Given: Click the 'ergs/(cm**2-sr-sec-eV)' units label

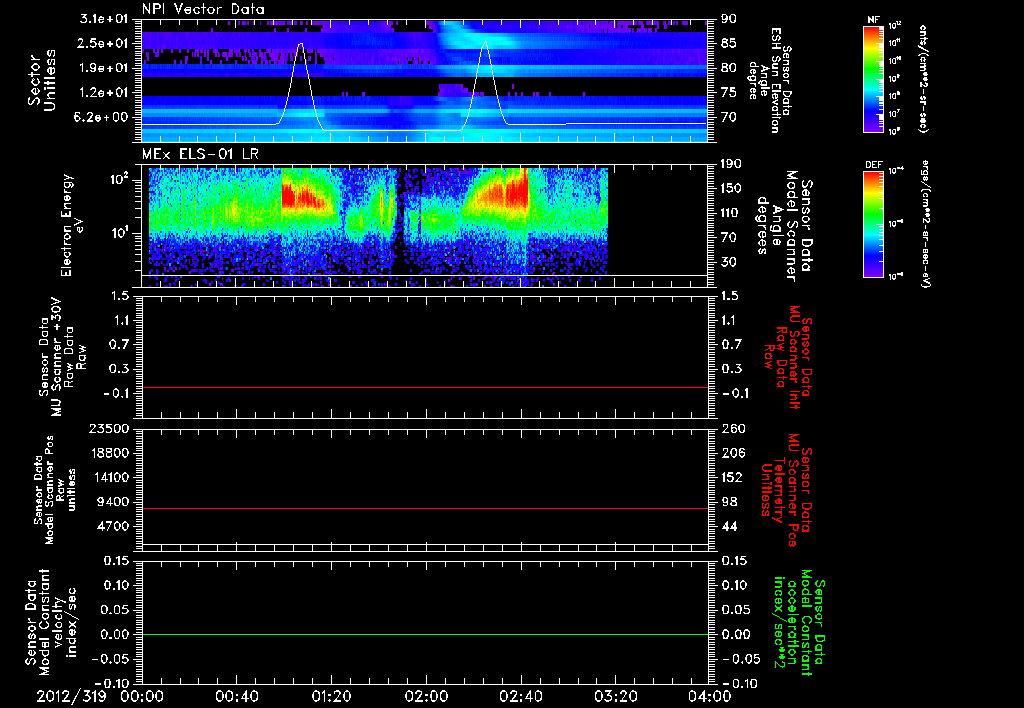Looking at the screenshot, I should click(927, 223).
